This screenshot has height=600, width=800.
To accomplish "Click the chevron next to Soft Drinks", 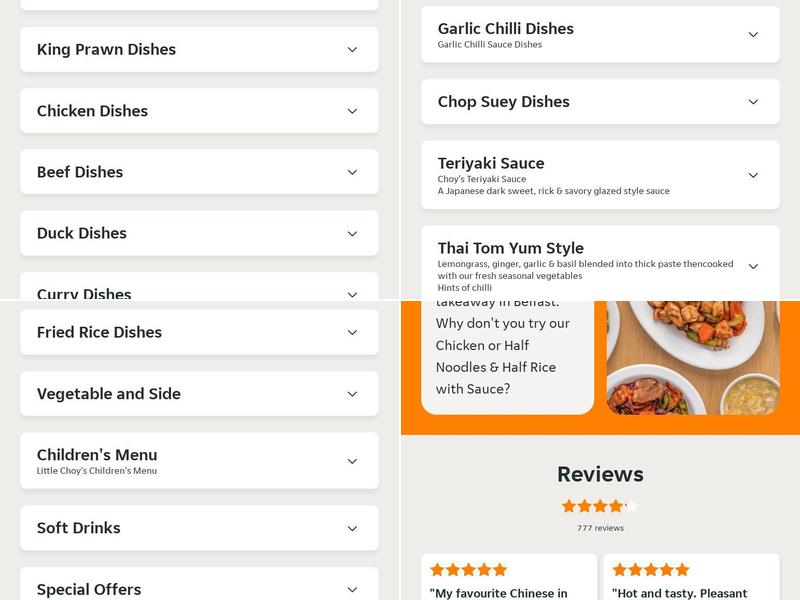I will click(351, 527).
